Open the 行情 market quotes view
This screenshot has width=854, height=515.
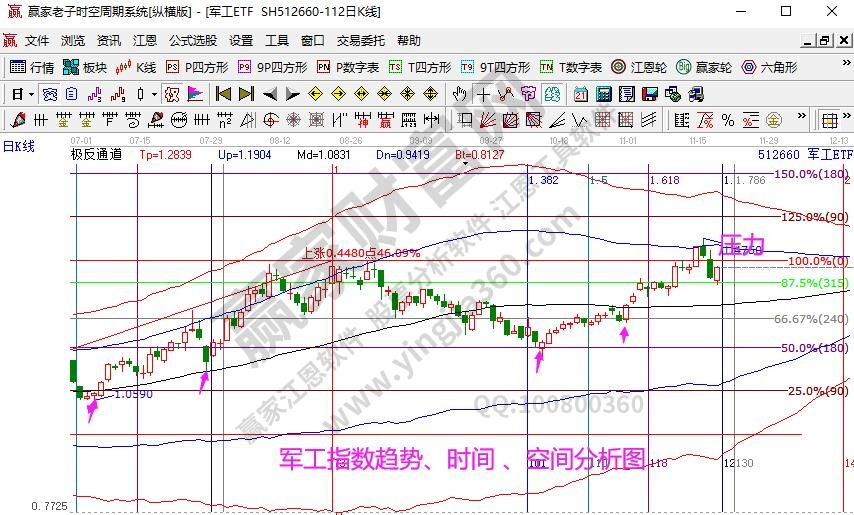(32, 68)
